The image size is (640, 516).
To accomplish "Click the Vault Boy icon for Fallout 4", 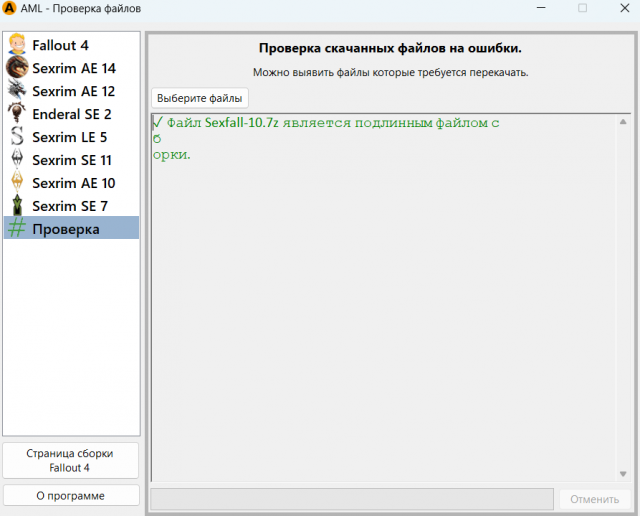I will [17, 45].
